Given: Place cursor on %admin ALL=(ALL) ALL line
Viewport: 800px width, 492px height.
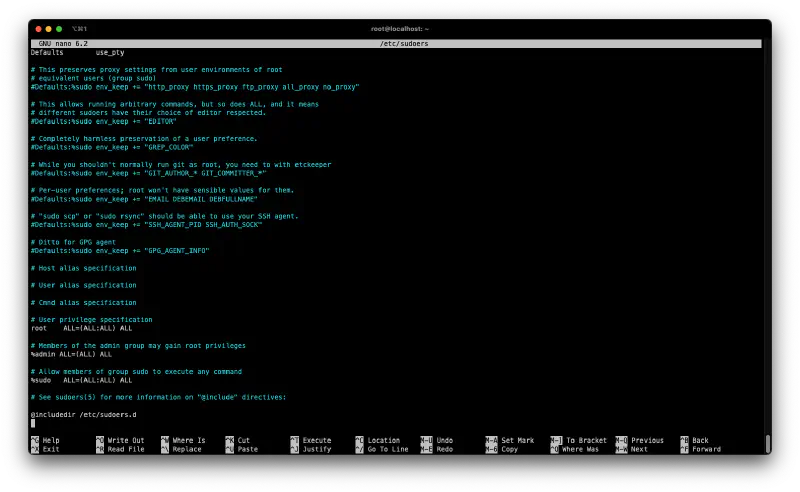Looking at the screenshot, I should coord(71,355).
